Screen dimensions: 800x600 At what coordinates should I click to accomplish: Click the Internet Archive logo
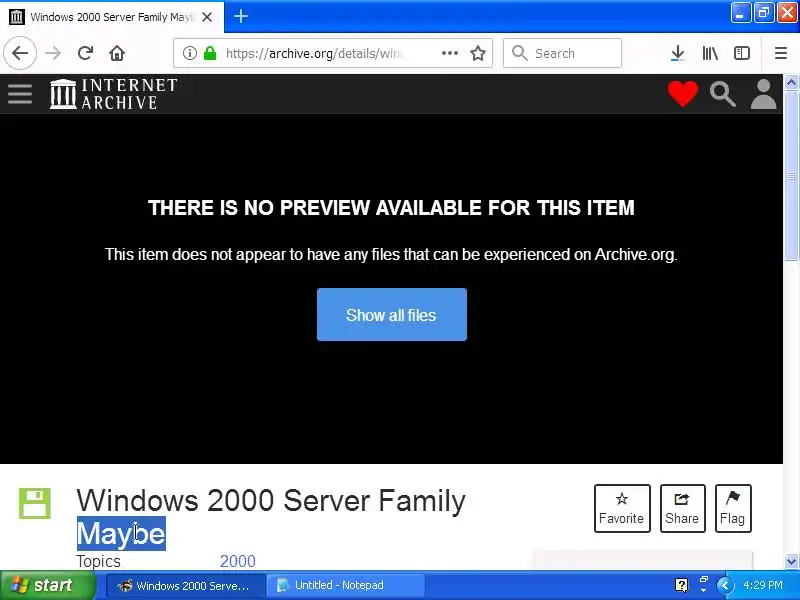[113, 94]
